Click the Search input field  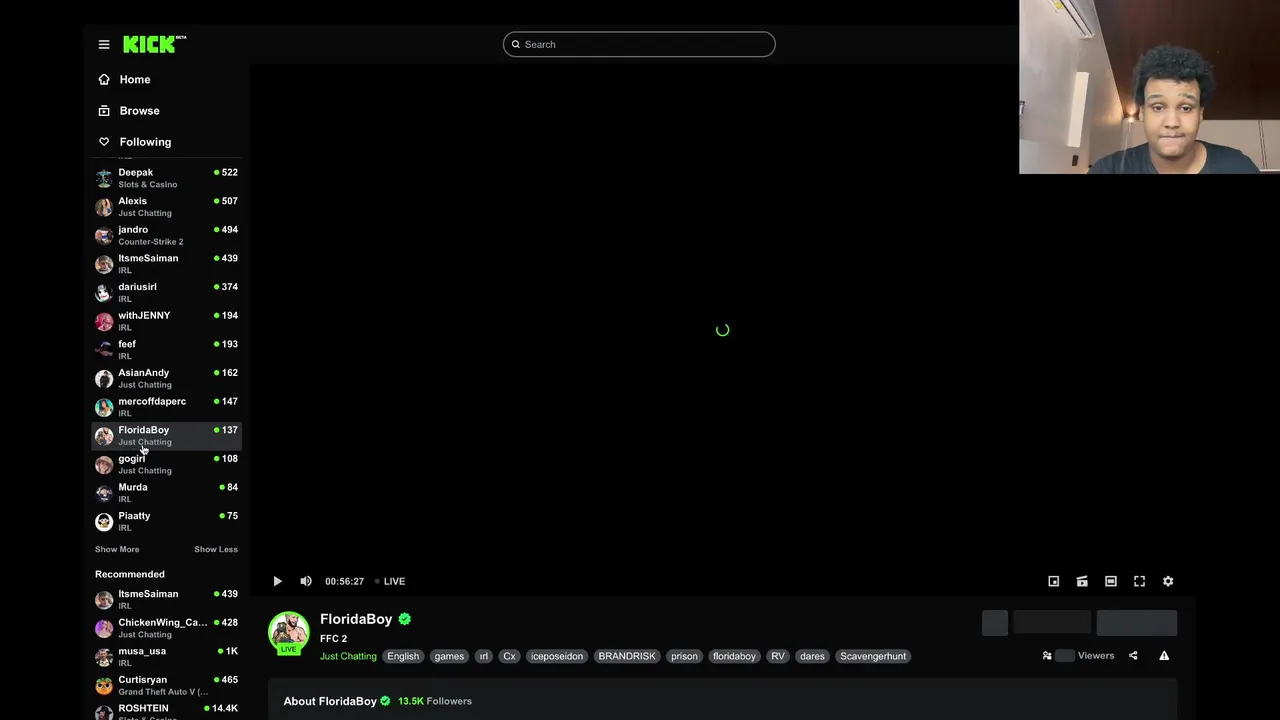639,44
